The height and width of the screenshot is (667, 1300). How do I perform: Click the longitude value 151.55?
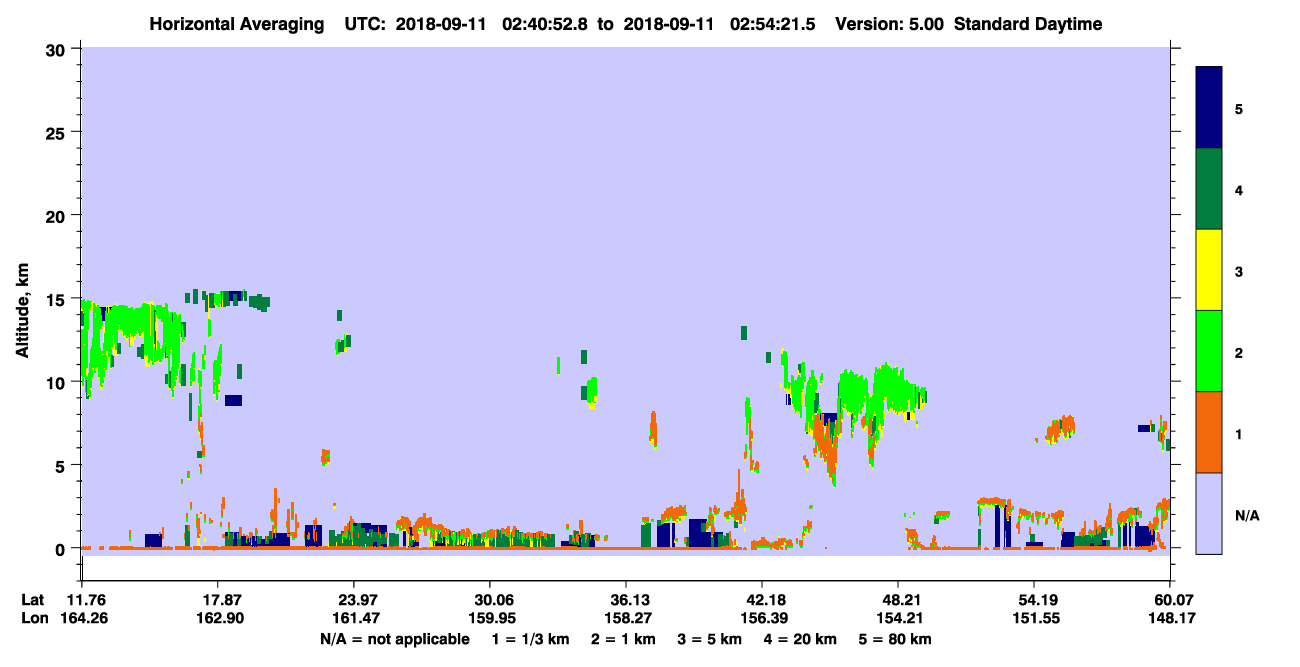[x=1034, y=619]
